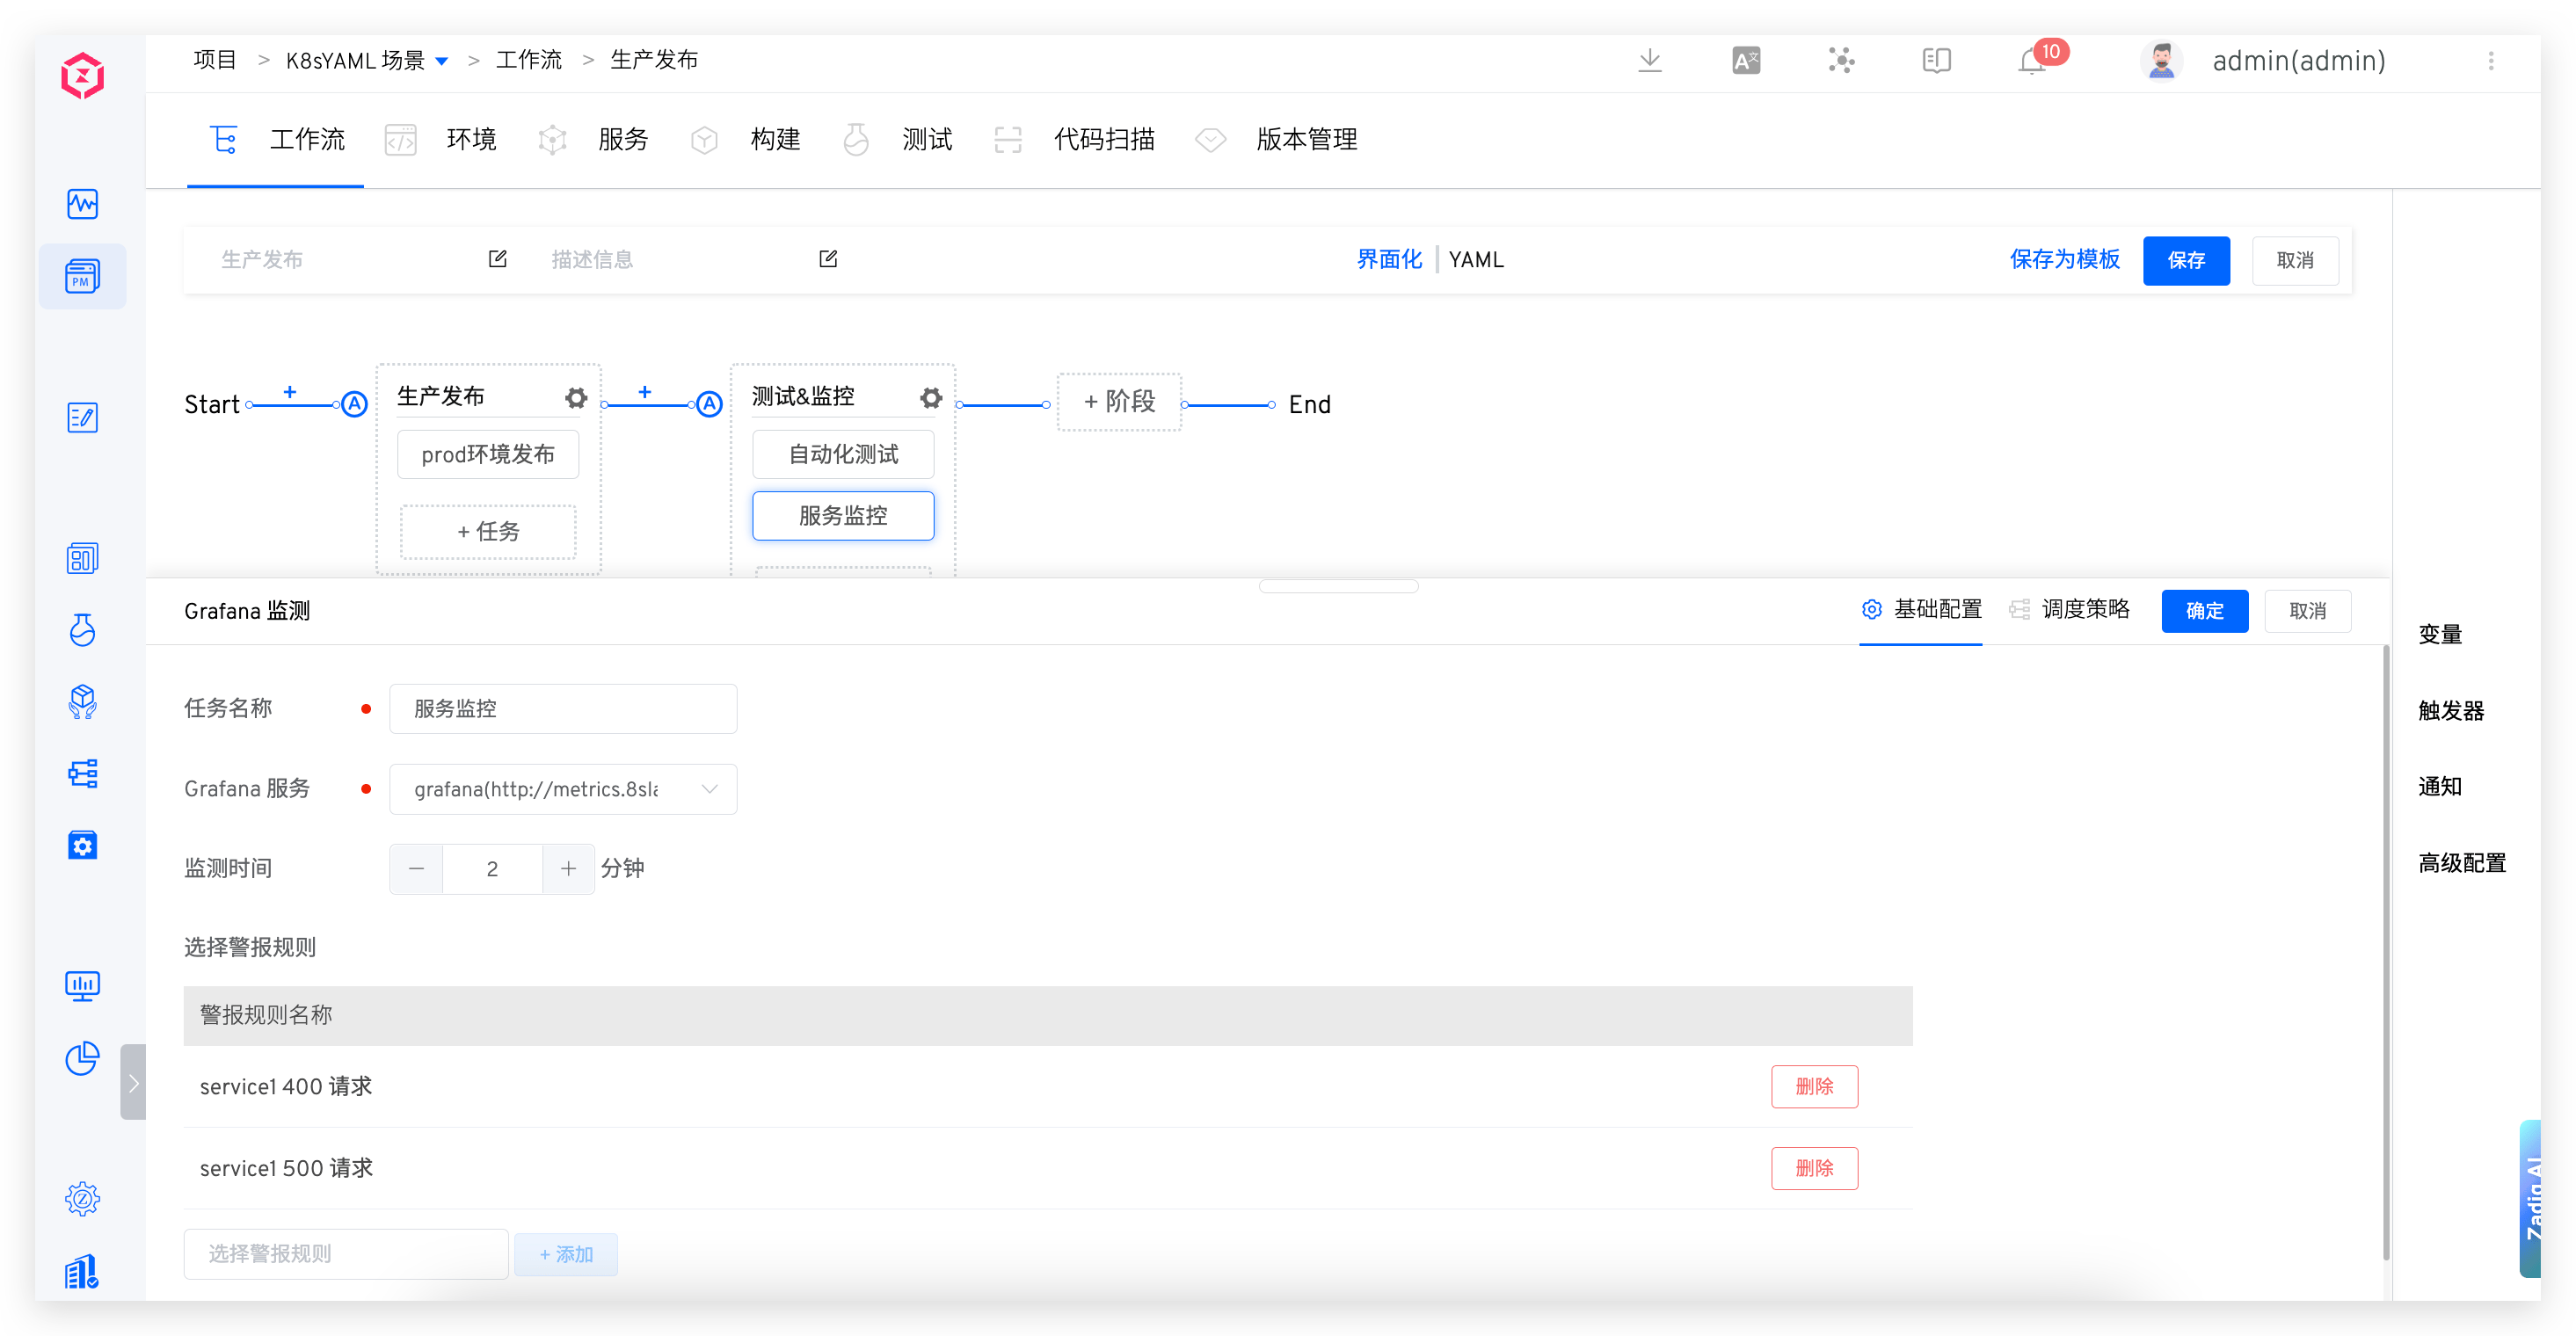Click the notification bell icon
The image size is (2576, 1336).
(2031, 62)
